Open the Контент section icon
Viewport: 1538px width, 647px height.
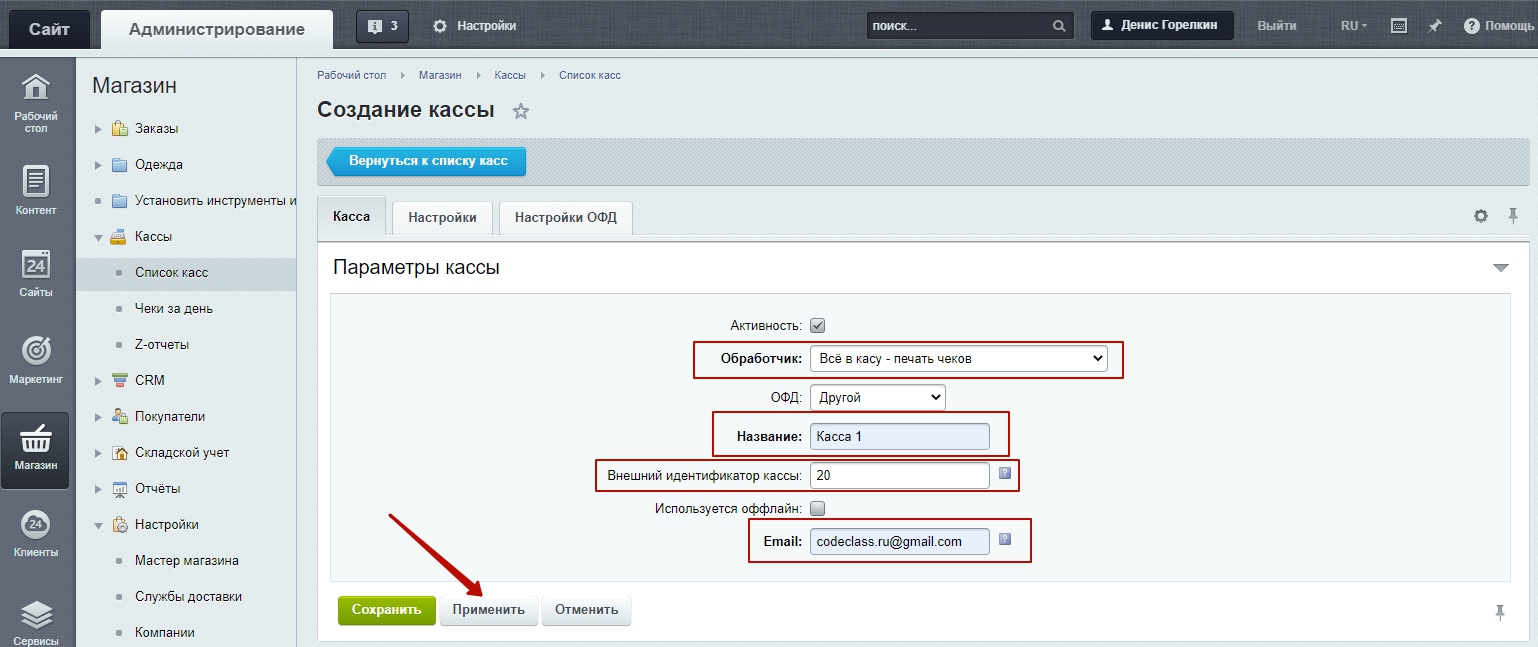pyautogui.click(x=35, y=190)
